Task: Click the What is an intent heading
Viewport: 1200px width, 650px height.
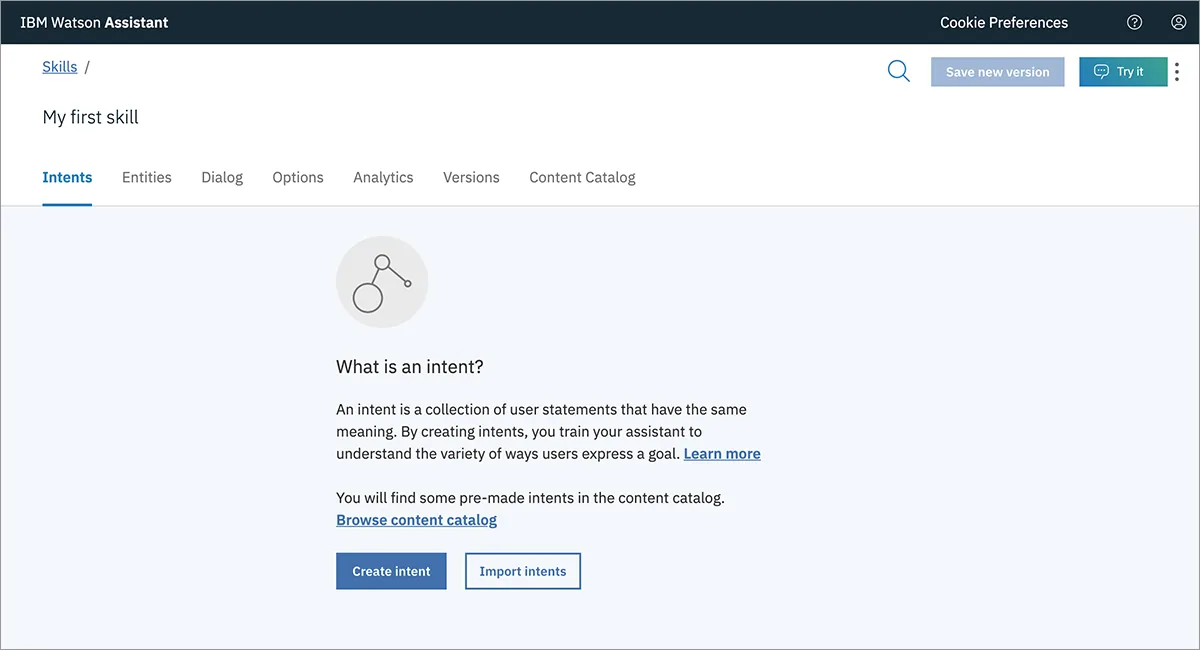Action: (410, 367)
